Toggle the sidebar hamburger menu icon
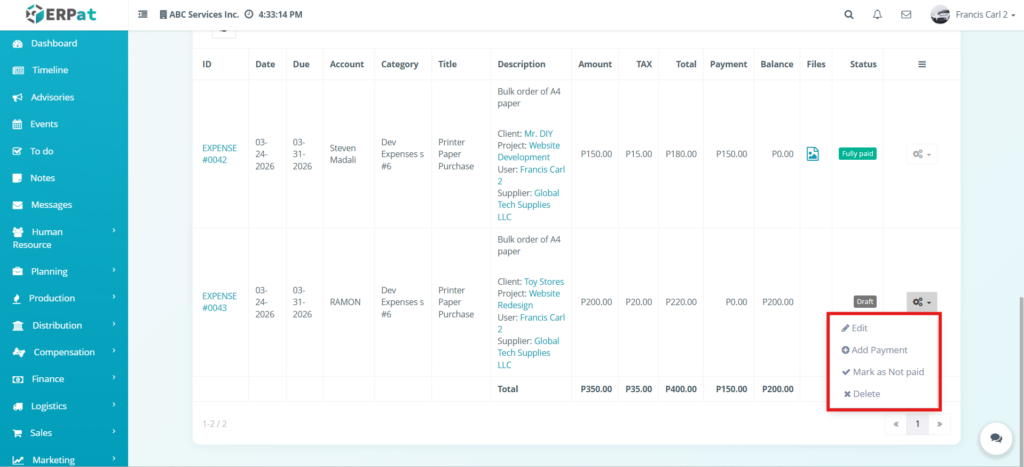The height and width of the screenshot is (467, 1024). pos(143,15)
